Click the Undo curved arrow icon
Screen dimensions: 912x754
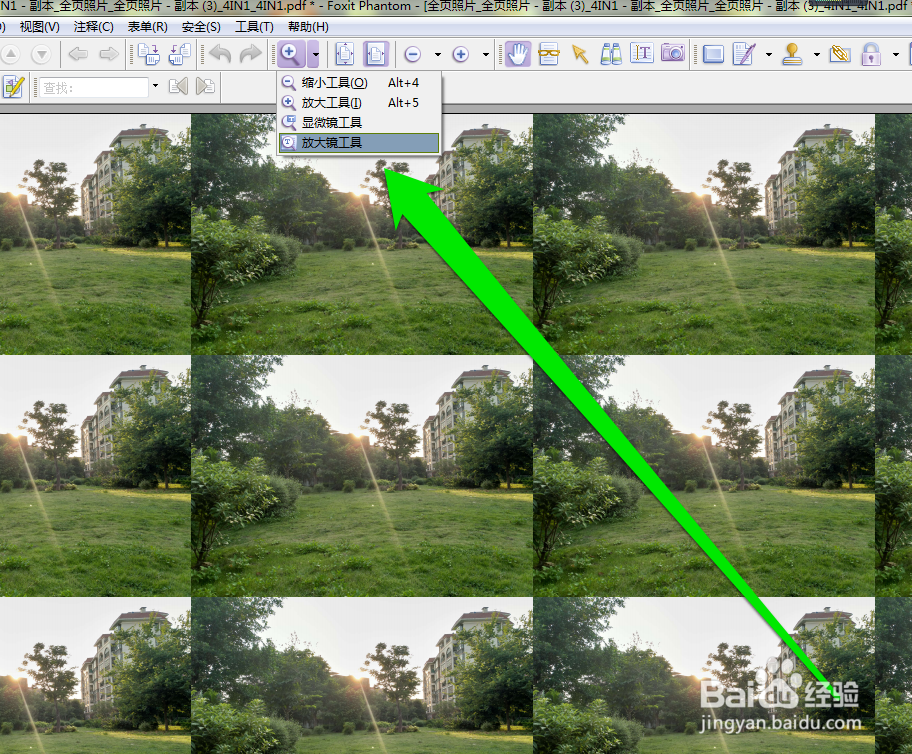tap(220, 54)
